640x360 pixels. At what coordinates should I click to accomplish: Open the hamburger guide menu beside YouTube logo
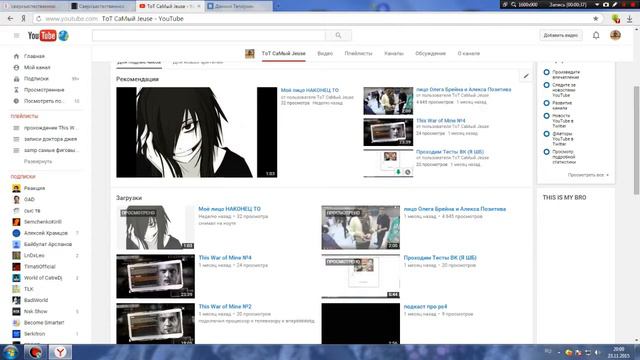coord(16,36)
